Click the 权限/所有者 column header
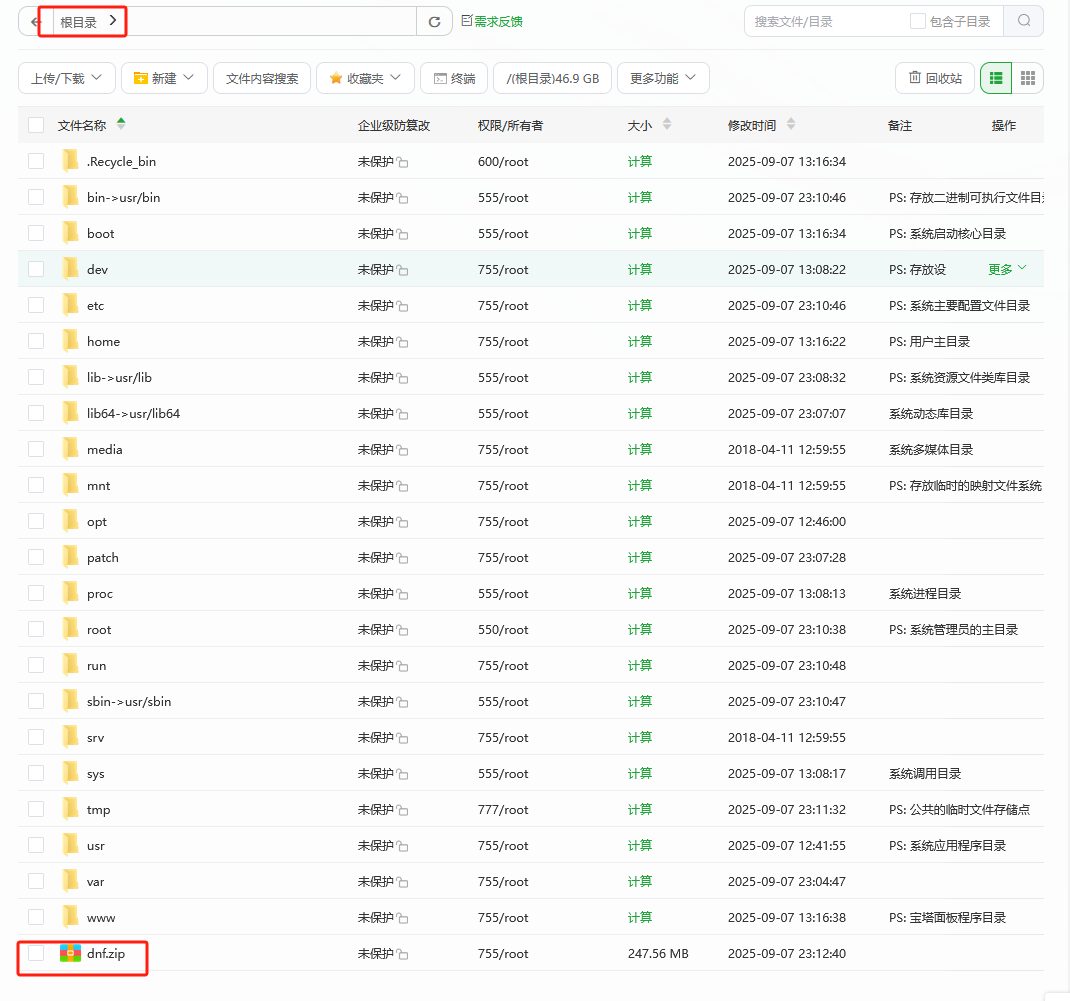The image size is (1070, 1001). pyautogui.click(x=510, y=125)
